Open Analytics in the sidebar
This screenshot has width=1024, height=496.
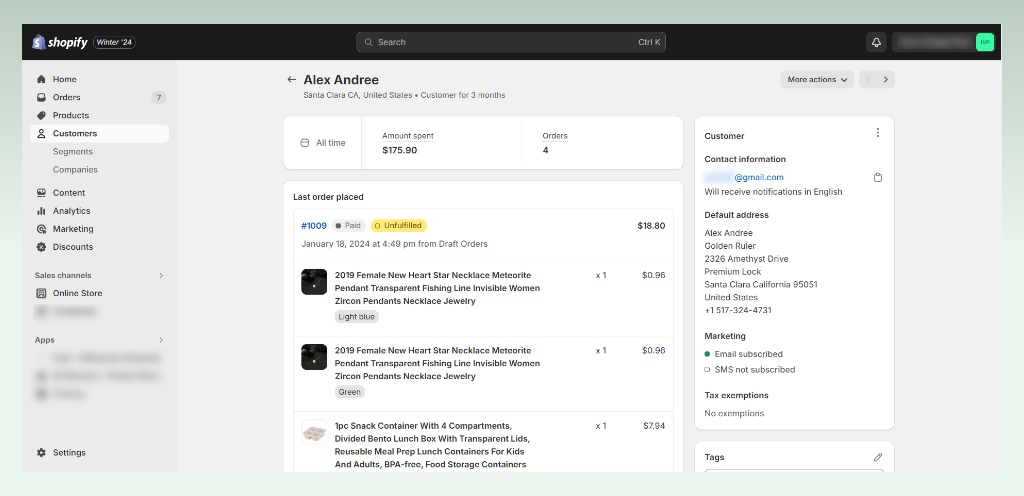click(99, 211)
